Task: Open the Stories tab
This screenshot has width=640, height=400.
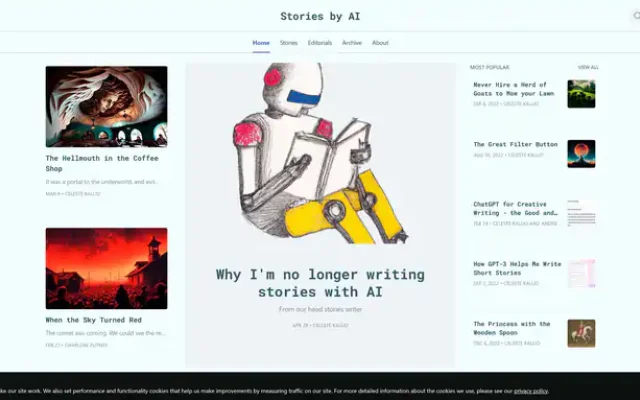Action: pos(289,42)
